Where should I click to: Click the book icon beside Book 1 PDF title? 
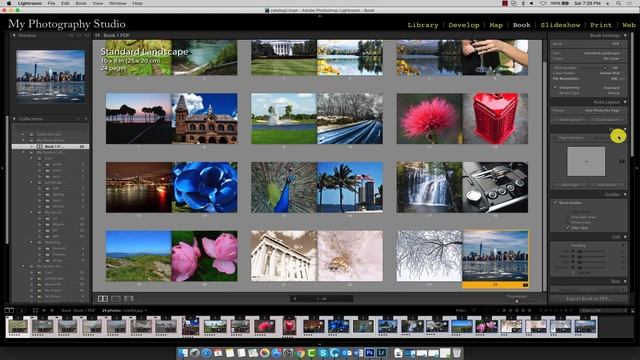pyautogui.click(x=98, y=36)
